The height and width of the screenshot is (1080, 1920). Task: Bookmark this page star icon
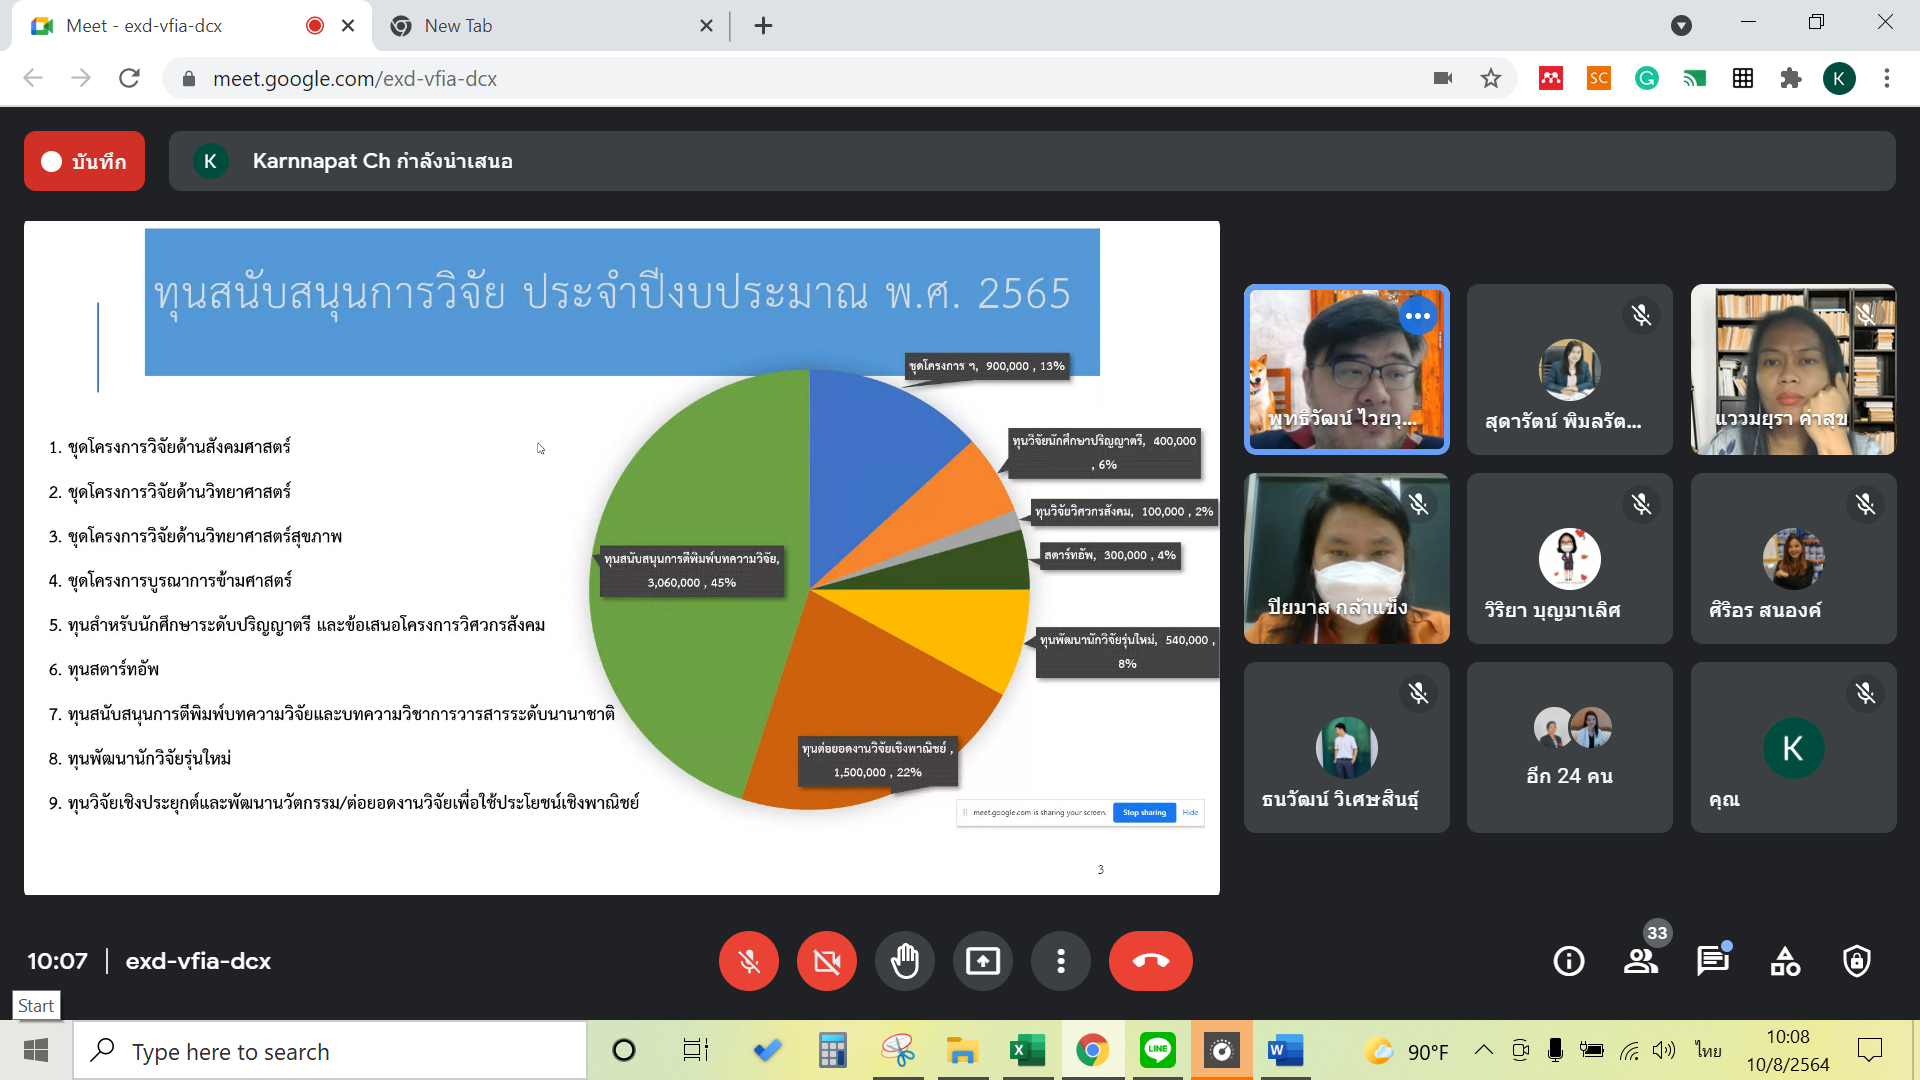click(x=1490, y=78)
